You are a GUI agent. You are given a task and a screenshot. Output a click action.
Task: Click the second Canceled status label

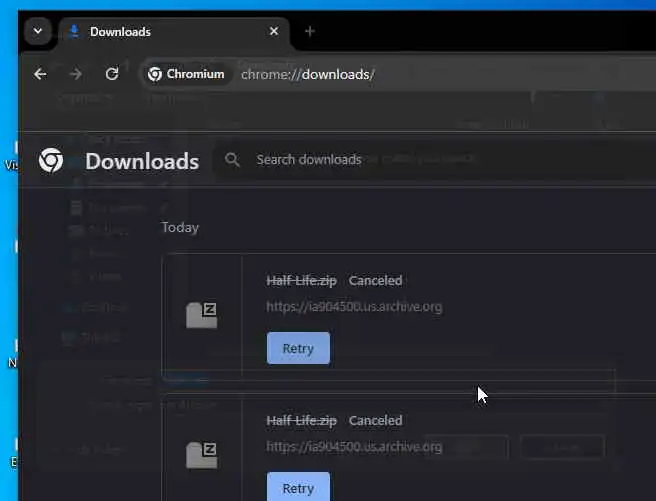[x=375, y=421]
